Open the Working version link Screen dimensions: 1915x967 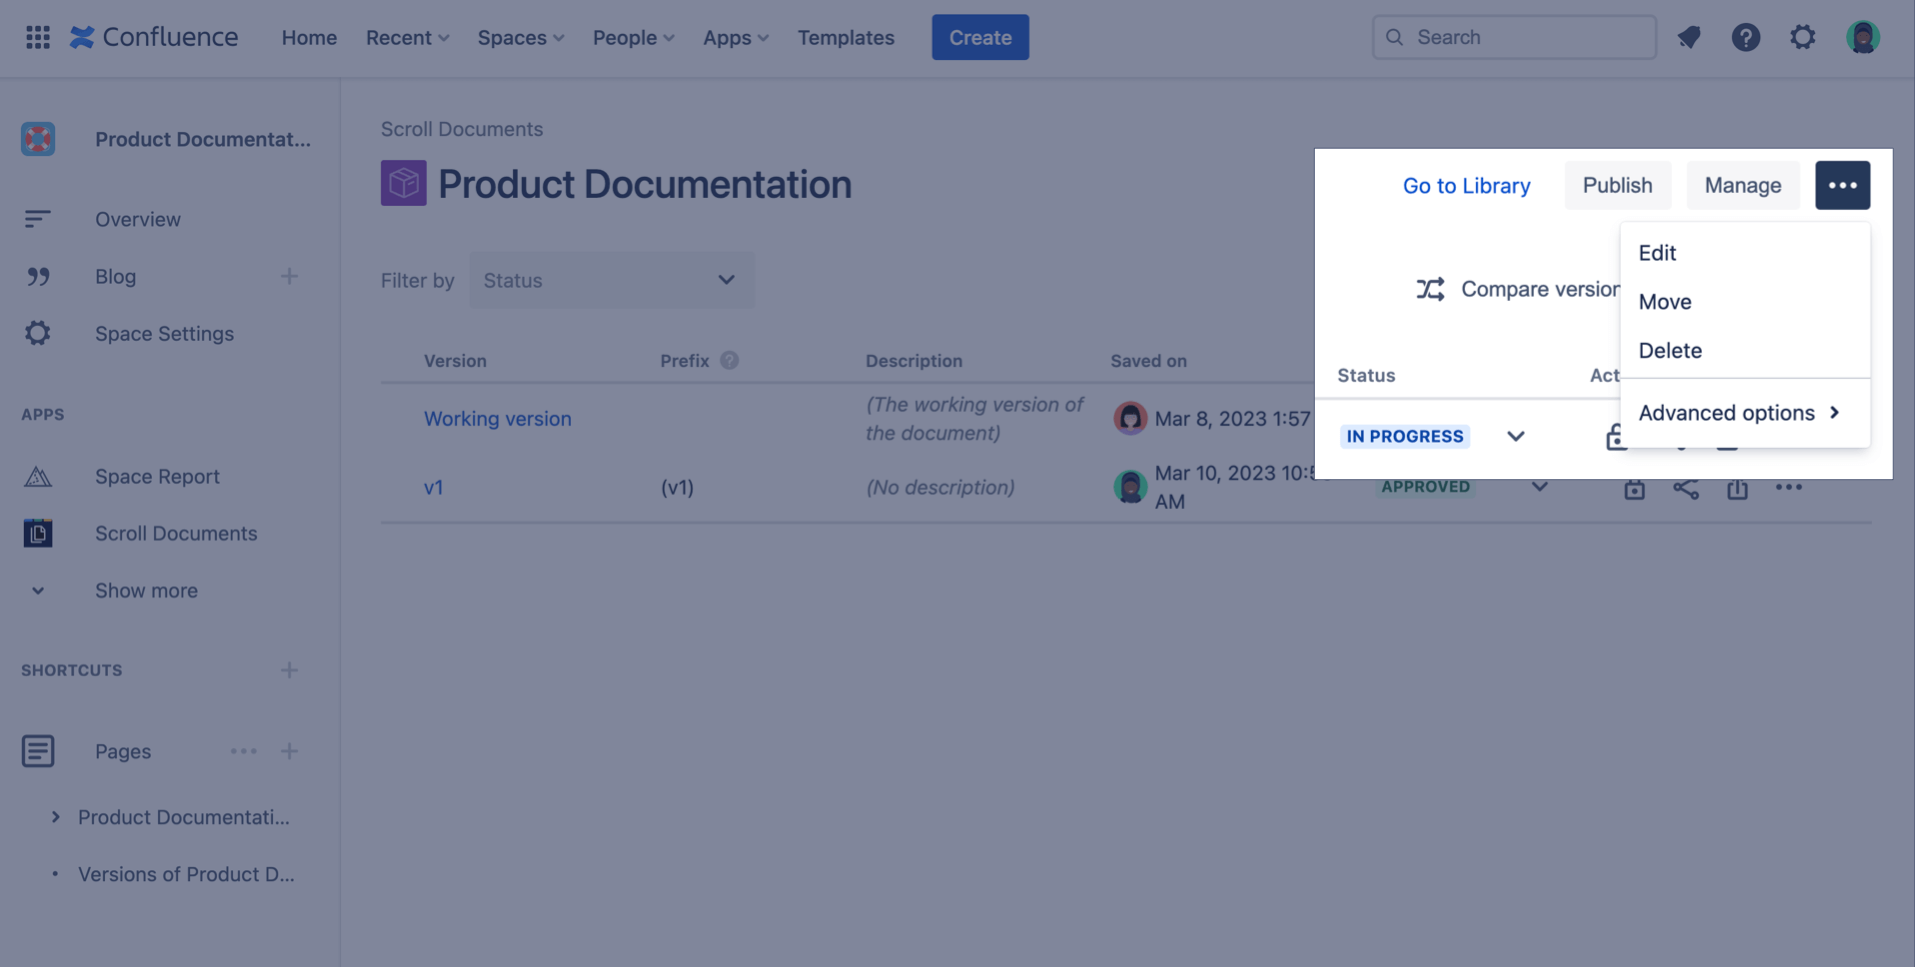coord(497,419)
